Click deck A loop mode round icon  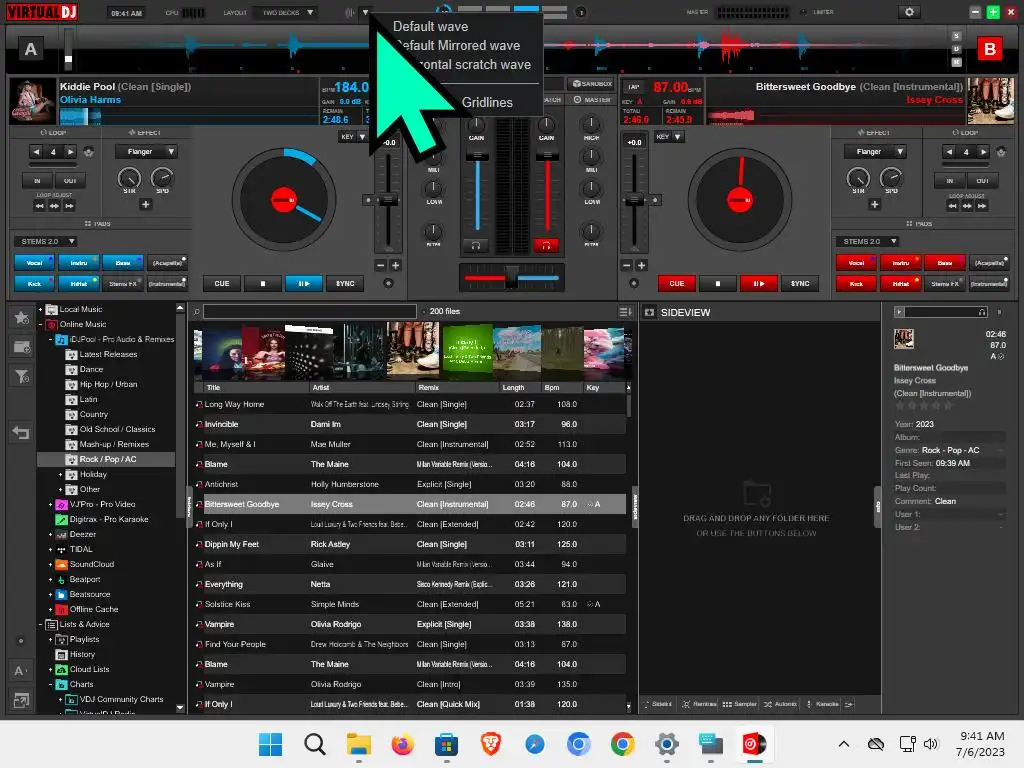pos(89,152)
